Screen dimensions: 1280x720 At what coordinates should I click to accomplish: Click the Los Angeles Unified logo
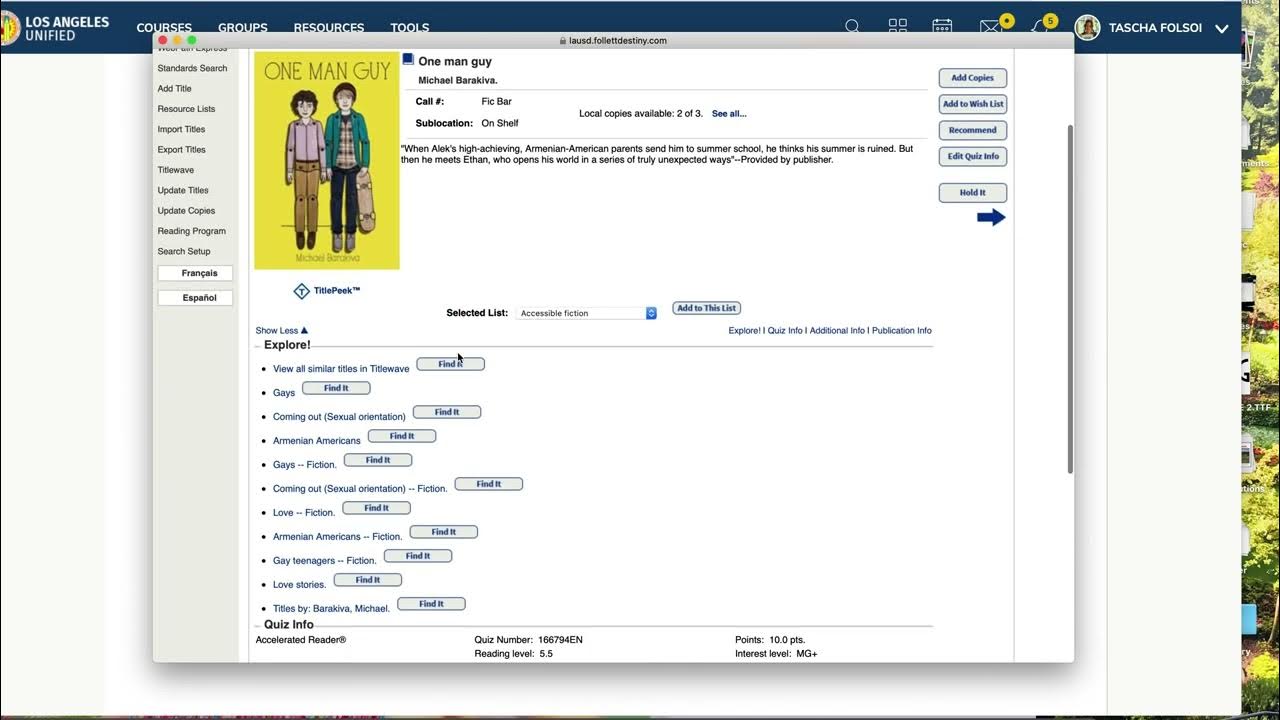pos(55,27)
